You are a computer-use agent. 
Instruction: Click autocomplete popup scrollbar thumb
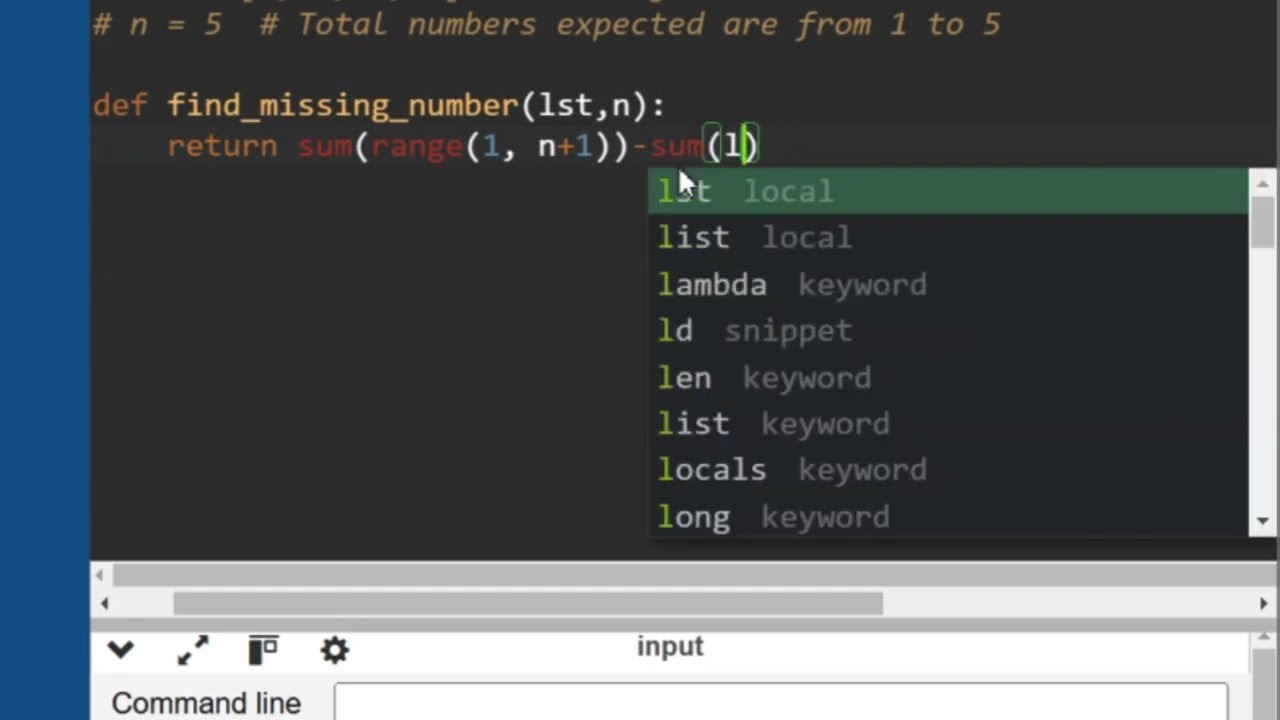tap(1263, 222)
